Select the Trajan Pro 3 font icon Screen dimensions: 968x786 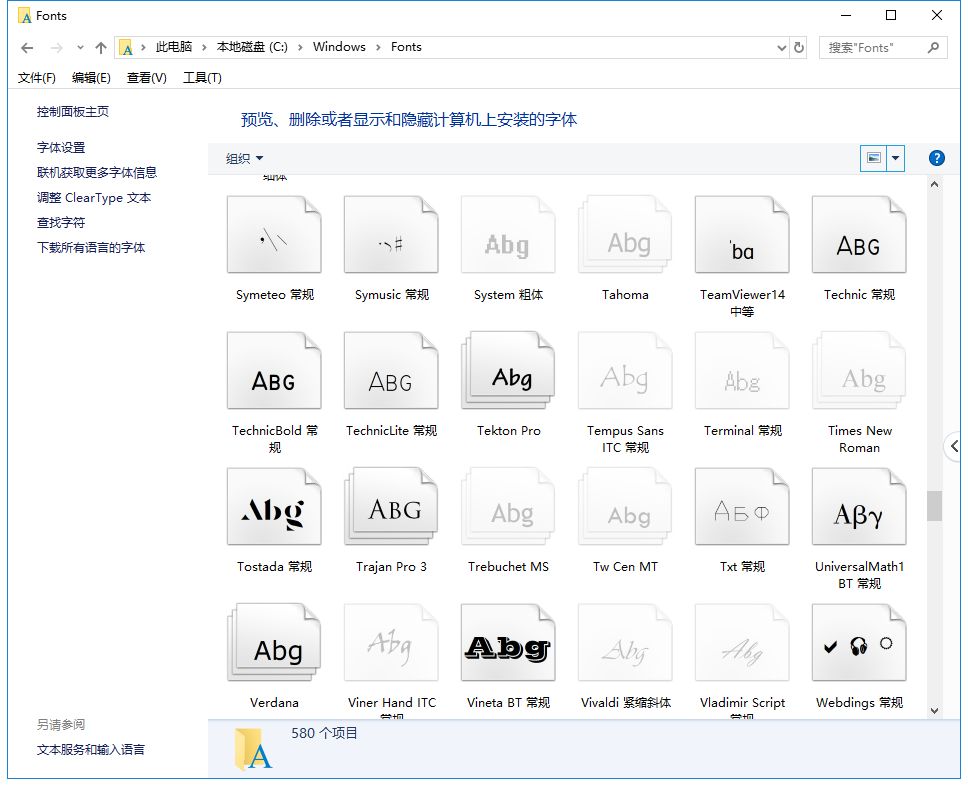pyautogui.click(x=391, y=506)
